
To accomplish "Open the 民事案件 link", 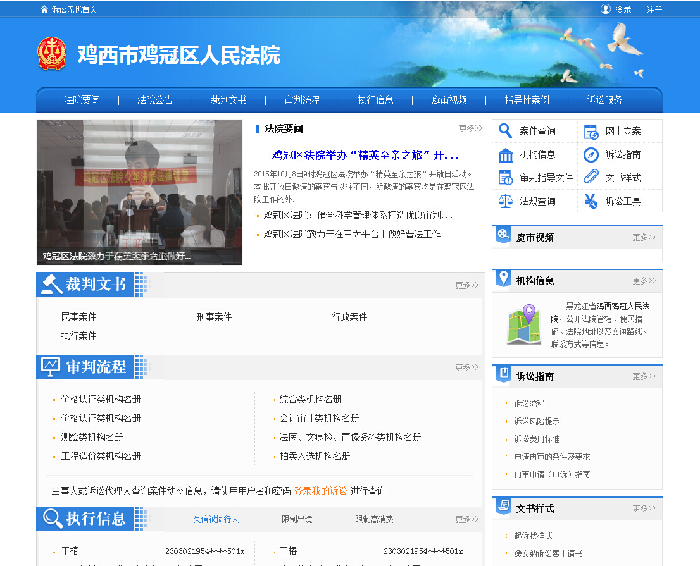I will pos(78,317).
